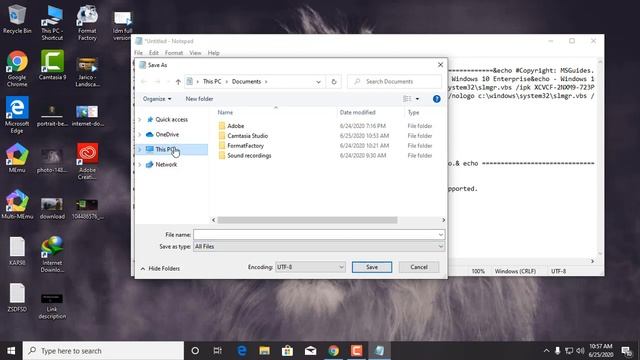Screen dimensions: 640x360
Task: Click the scroll right arrow of the file list
Action: point(443,220)
